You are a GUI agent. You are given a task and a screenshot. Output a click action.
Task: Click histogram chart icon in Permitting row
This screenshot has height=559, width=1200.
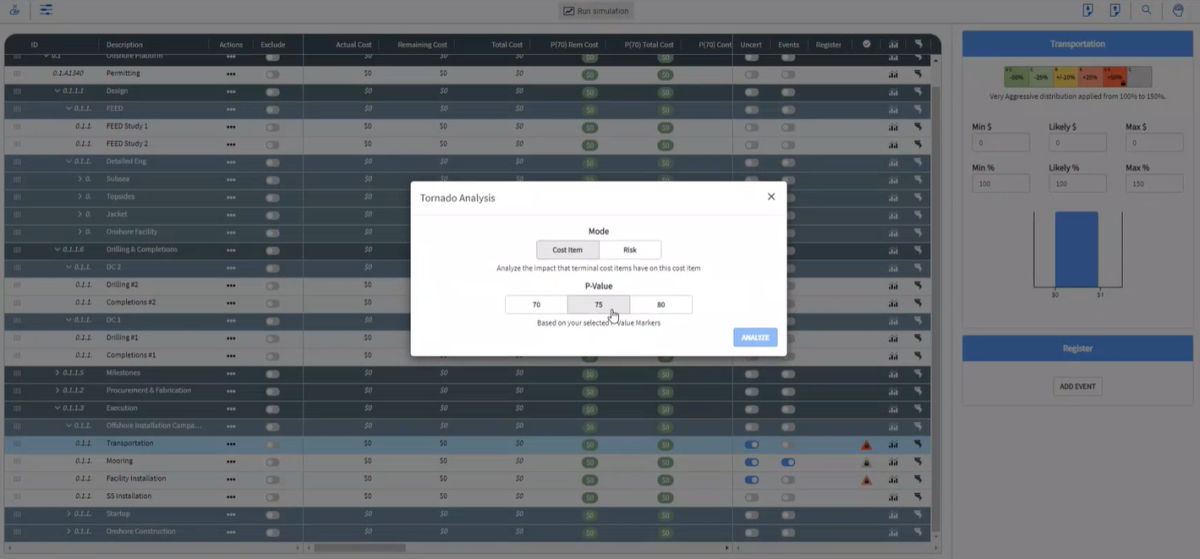coord(893,74)
